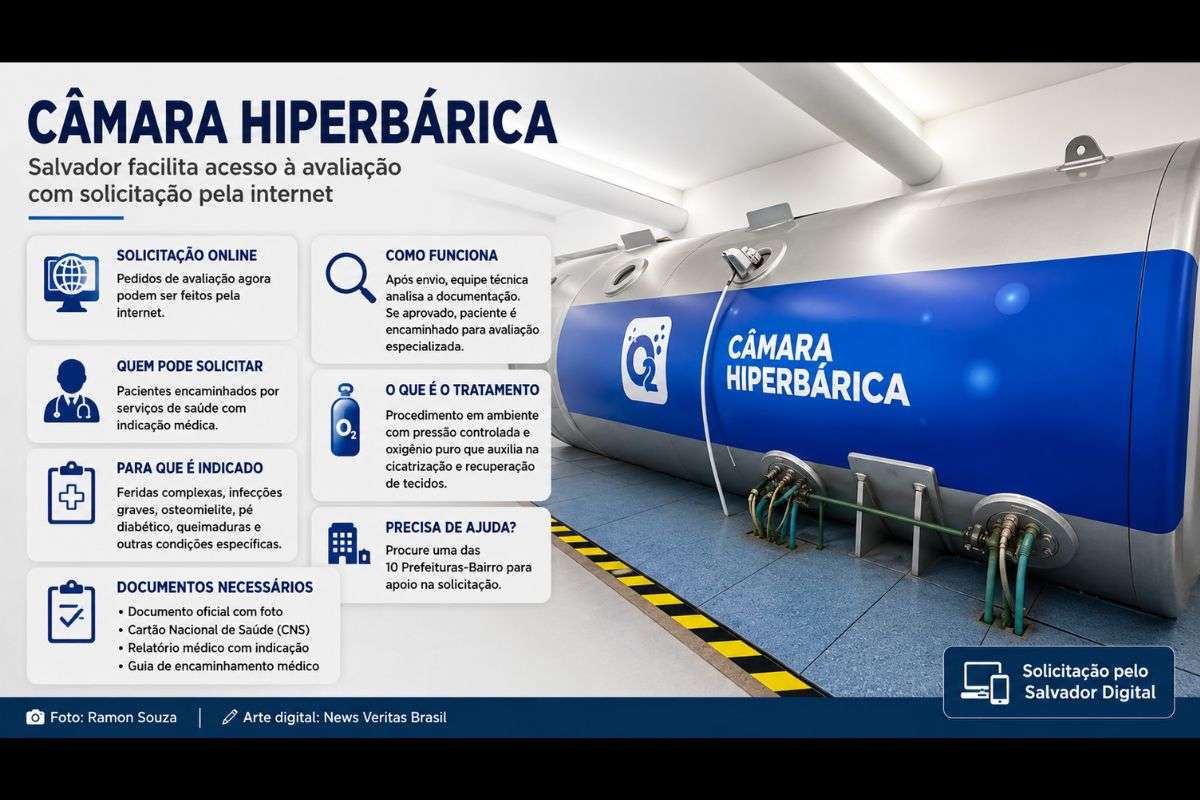Screen dimensions: 1200x800
Task: Click the O2 logo on the chamber
Action: tap(647, 361)
